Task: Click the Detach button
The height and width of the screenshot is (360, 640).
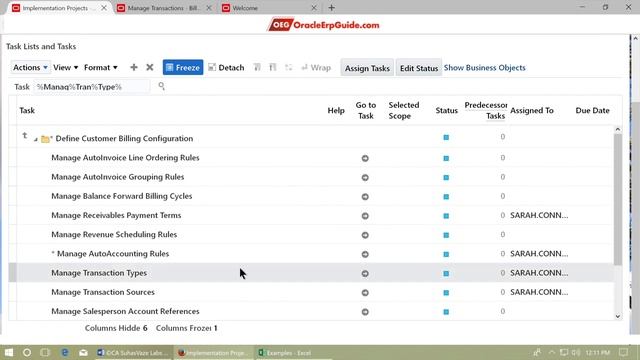Action: click(x=226, y=67)
